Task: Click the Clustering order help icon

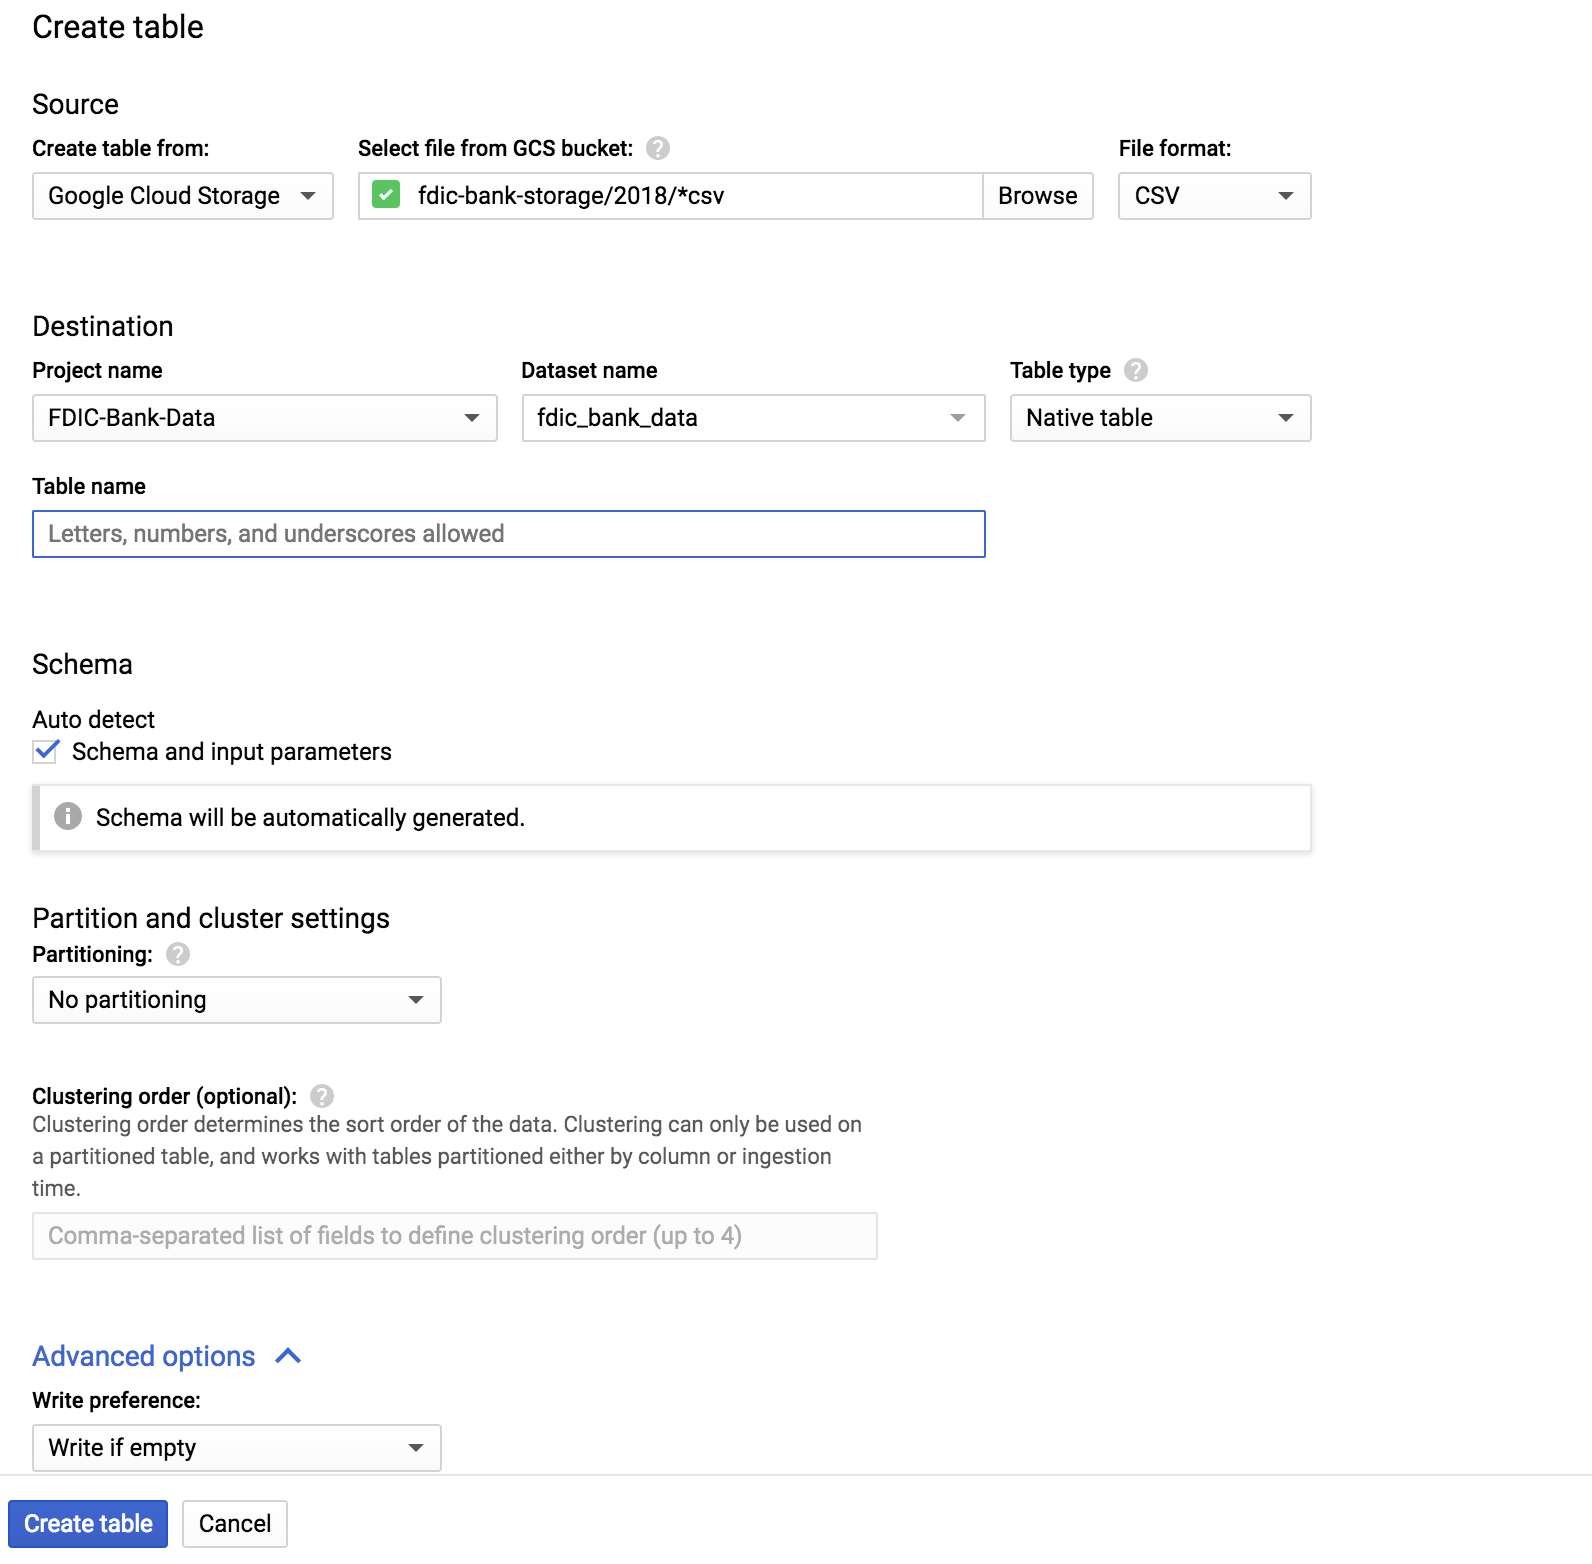Action: coord(321,1096)
